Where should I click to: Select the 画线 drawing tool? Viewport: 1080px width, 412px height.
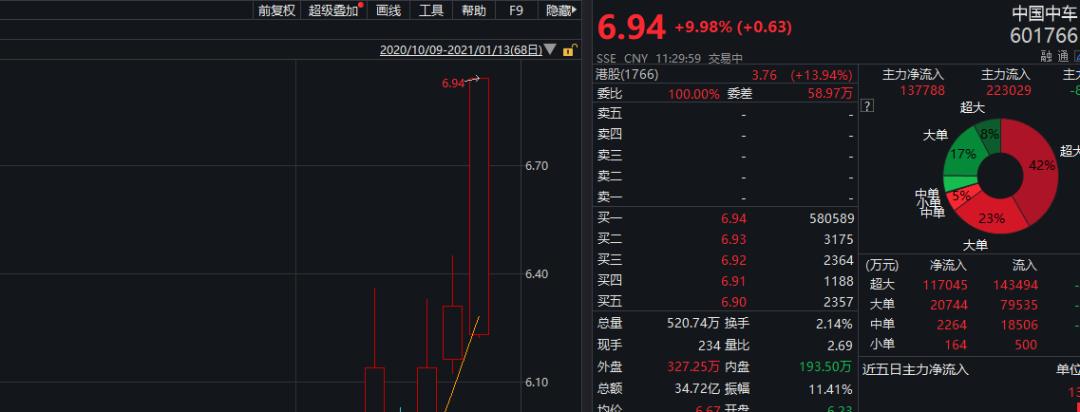pos(388,10)
